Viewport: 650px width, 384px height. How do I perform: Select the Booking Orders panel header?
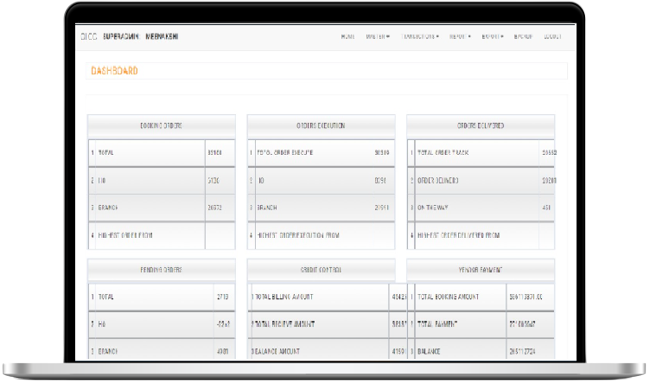(161, 126)
